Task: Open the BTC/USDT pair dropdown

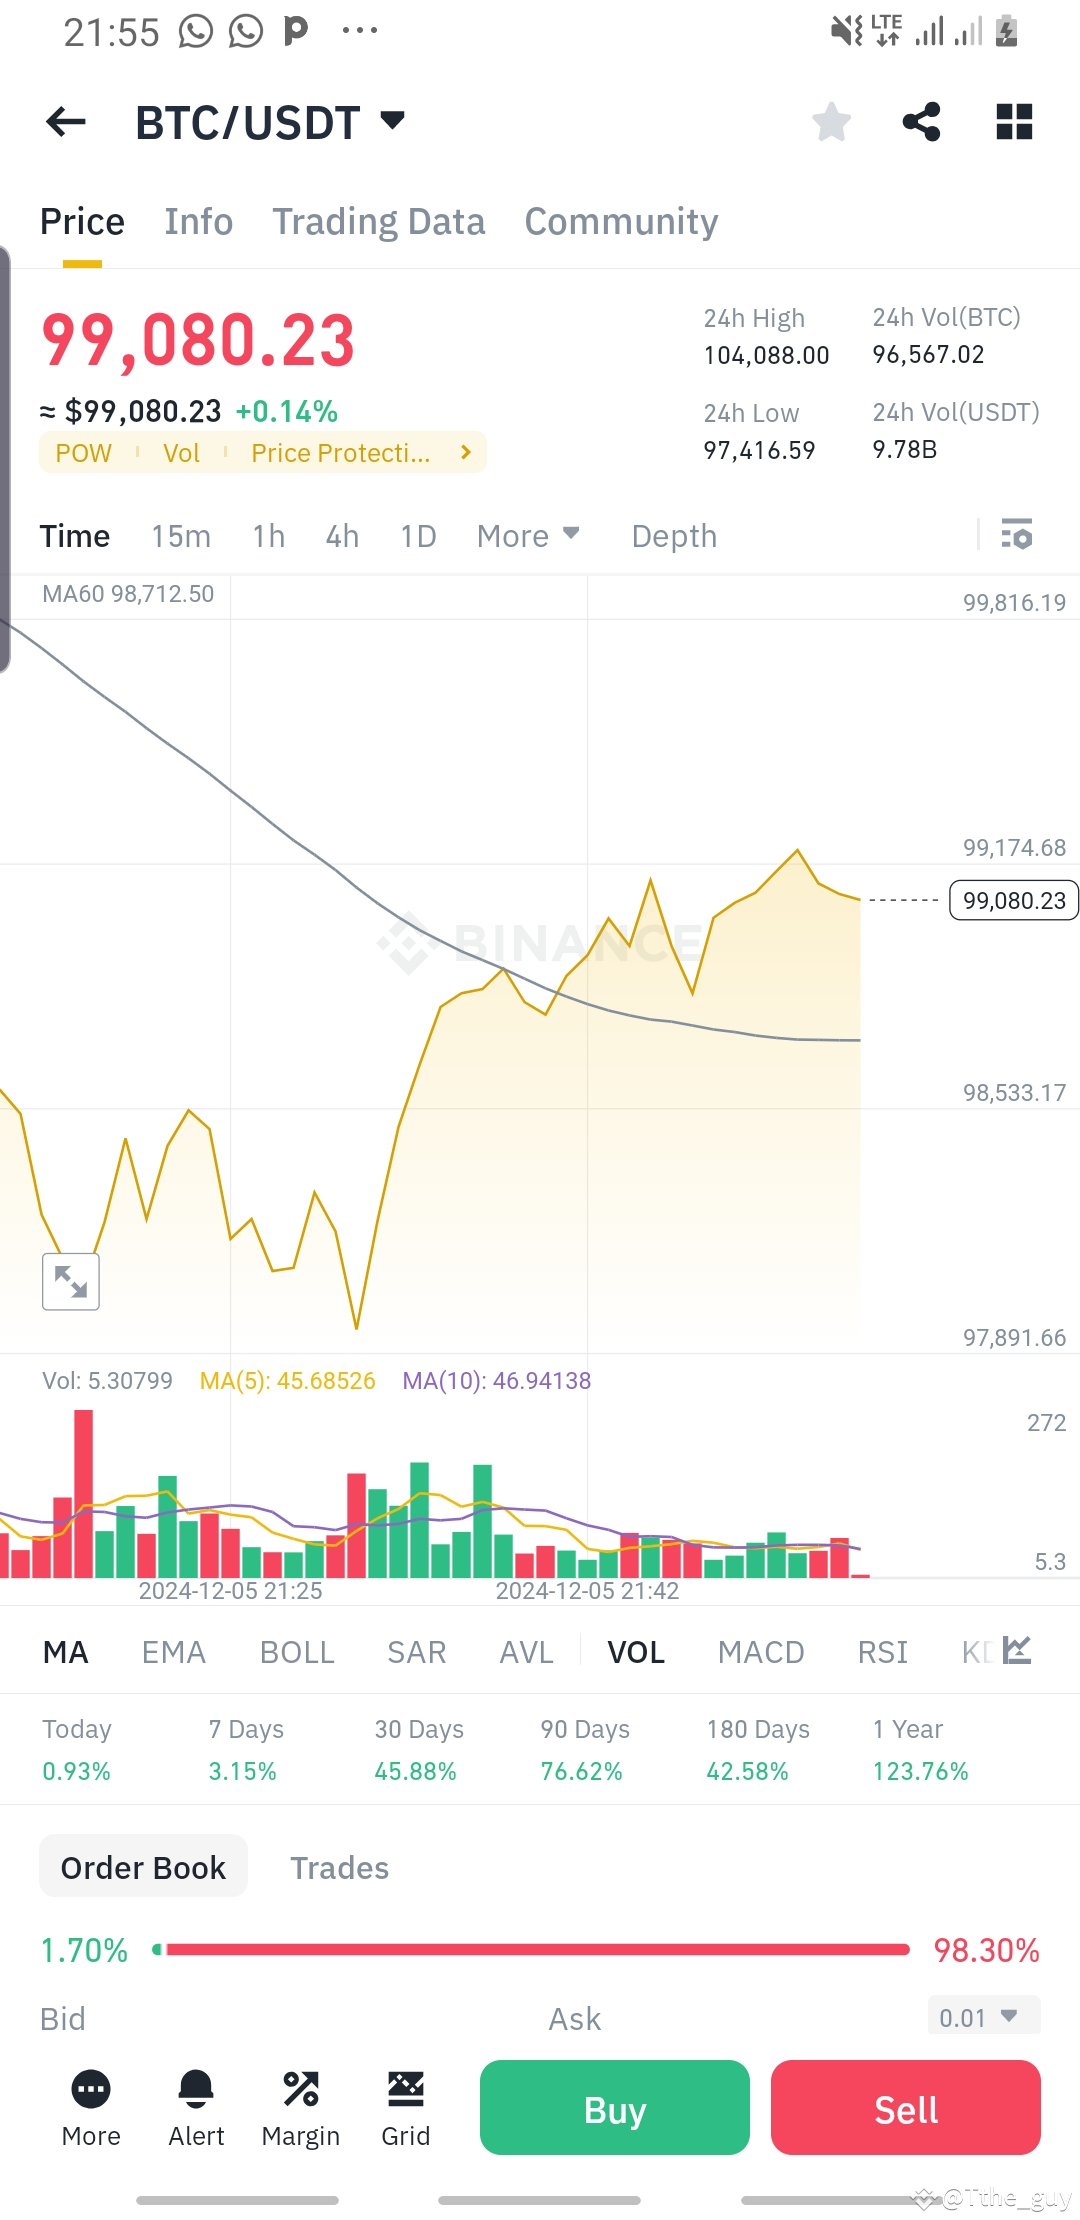Action: 392,121
